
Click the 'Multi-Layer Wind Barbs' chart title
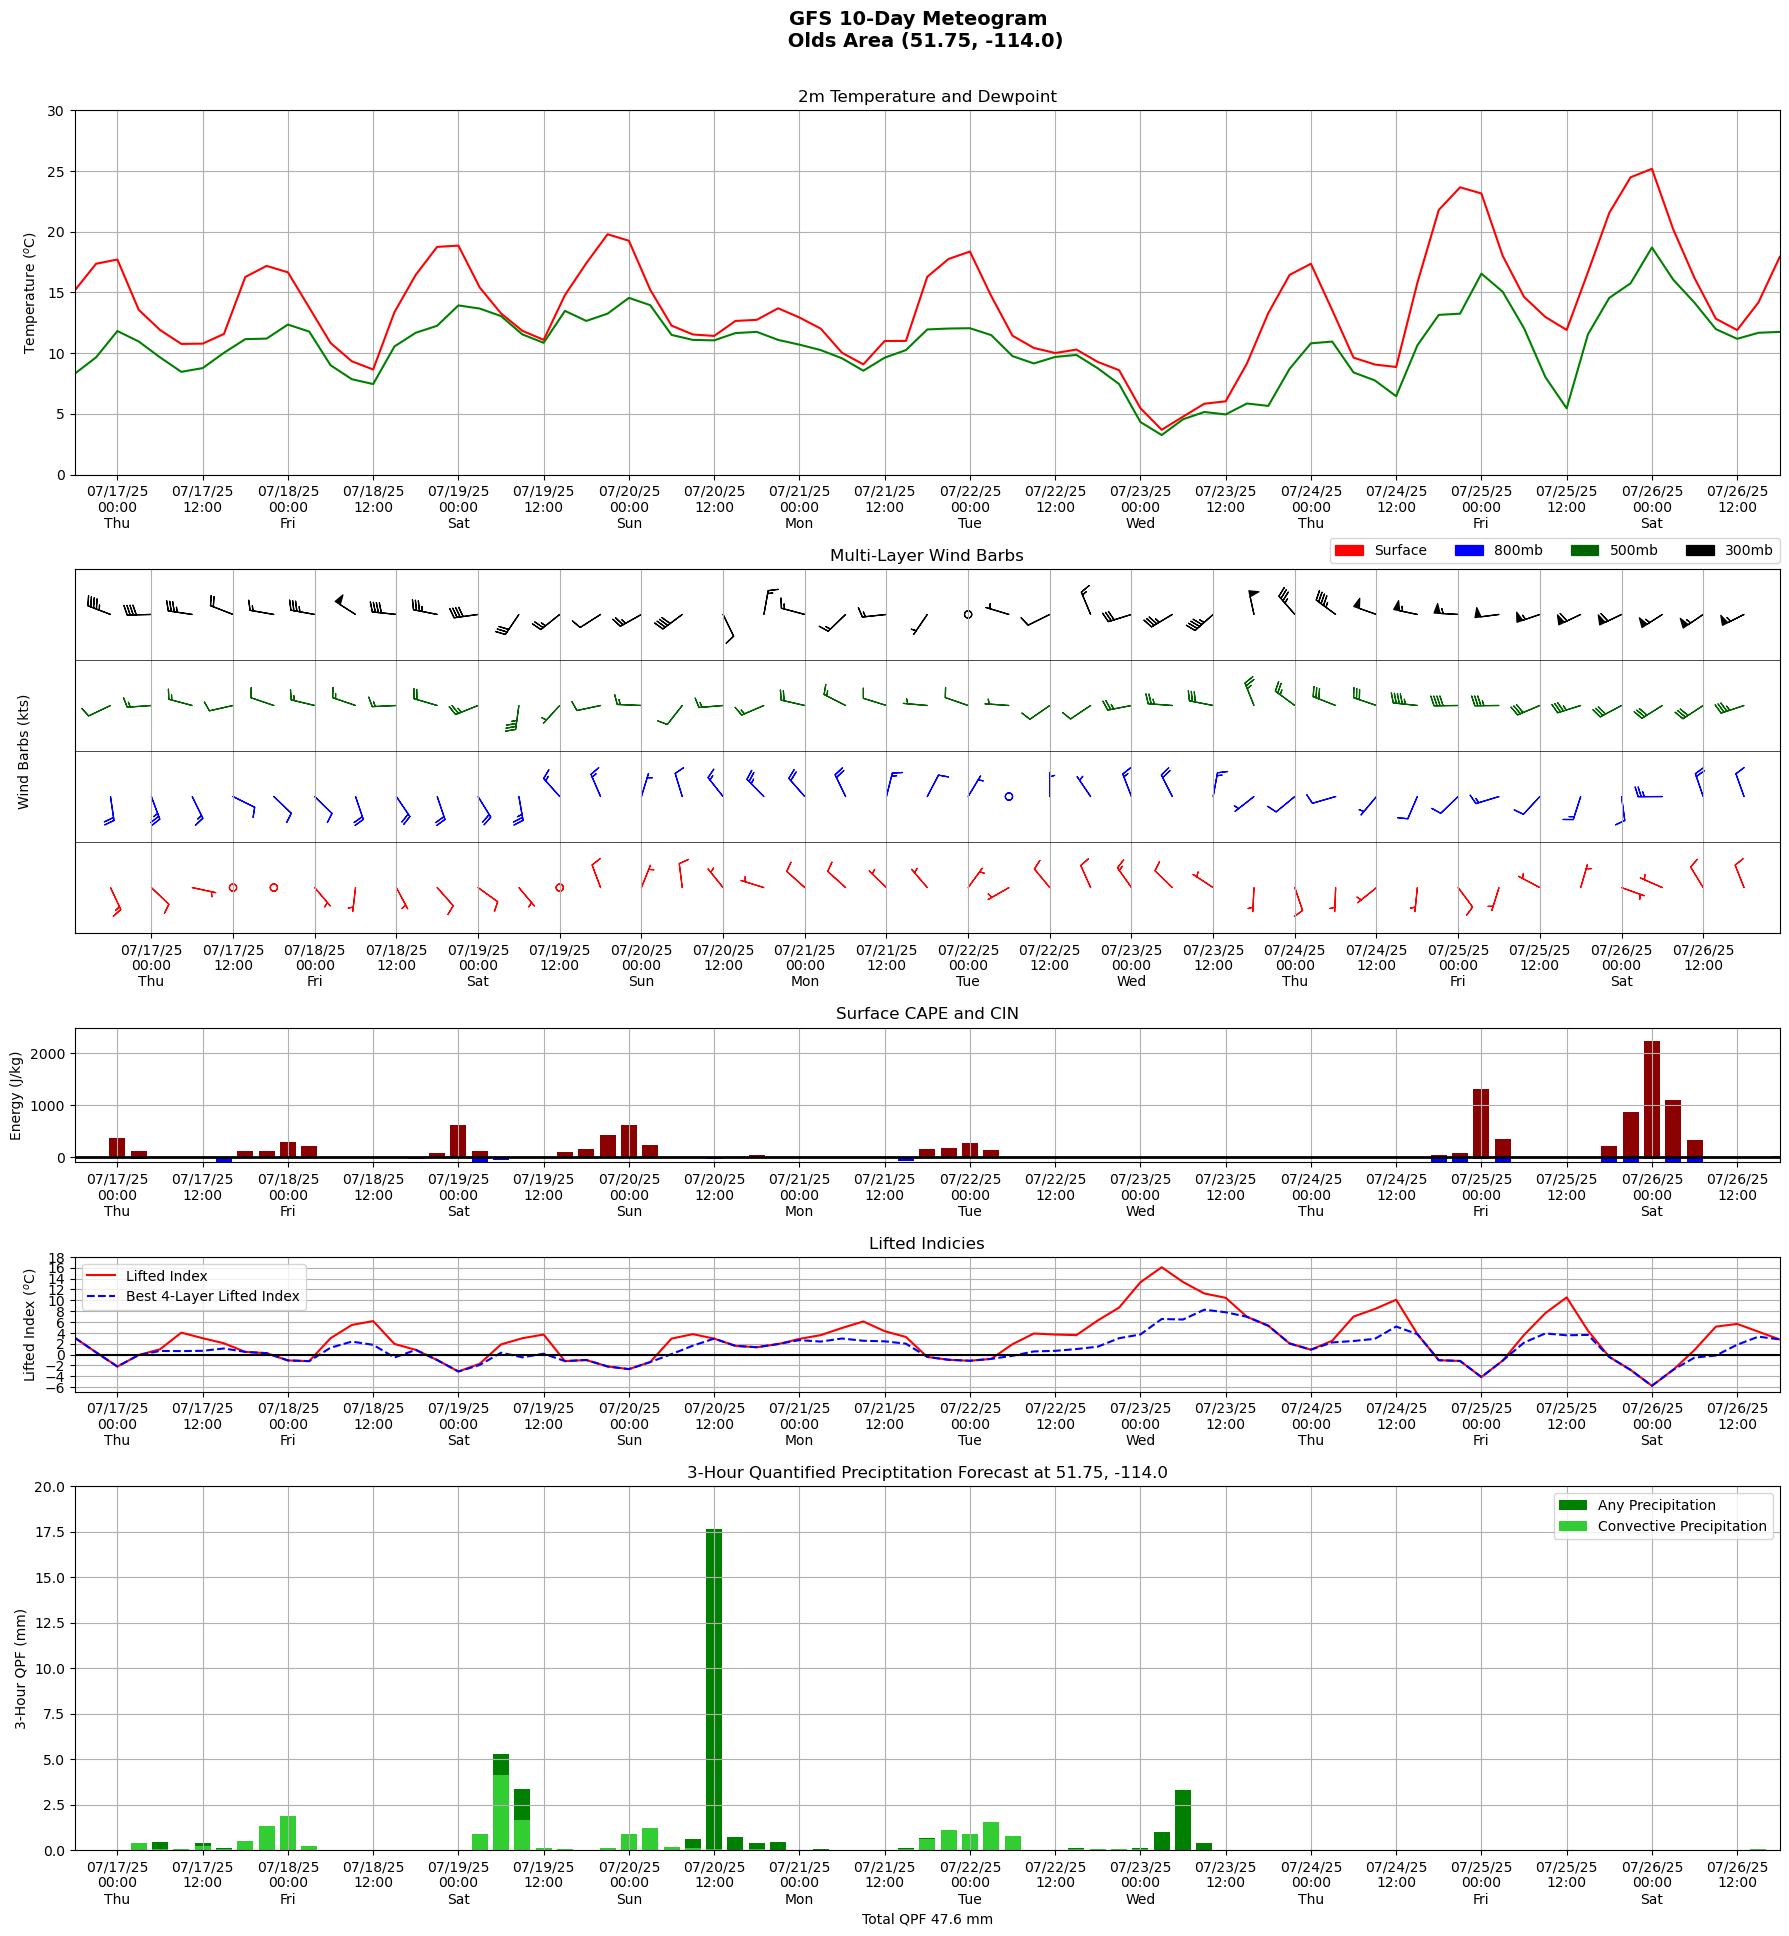click(x=927, y=556)
